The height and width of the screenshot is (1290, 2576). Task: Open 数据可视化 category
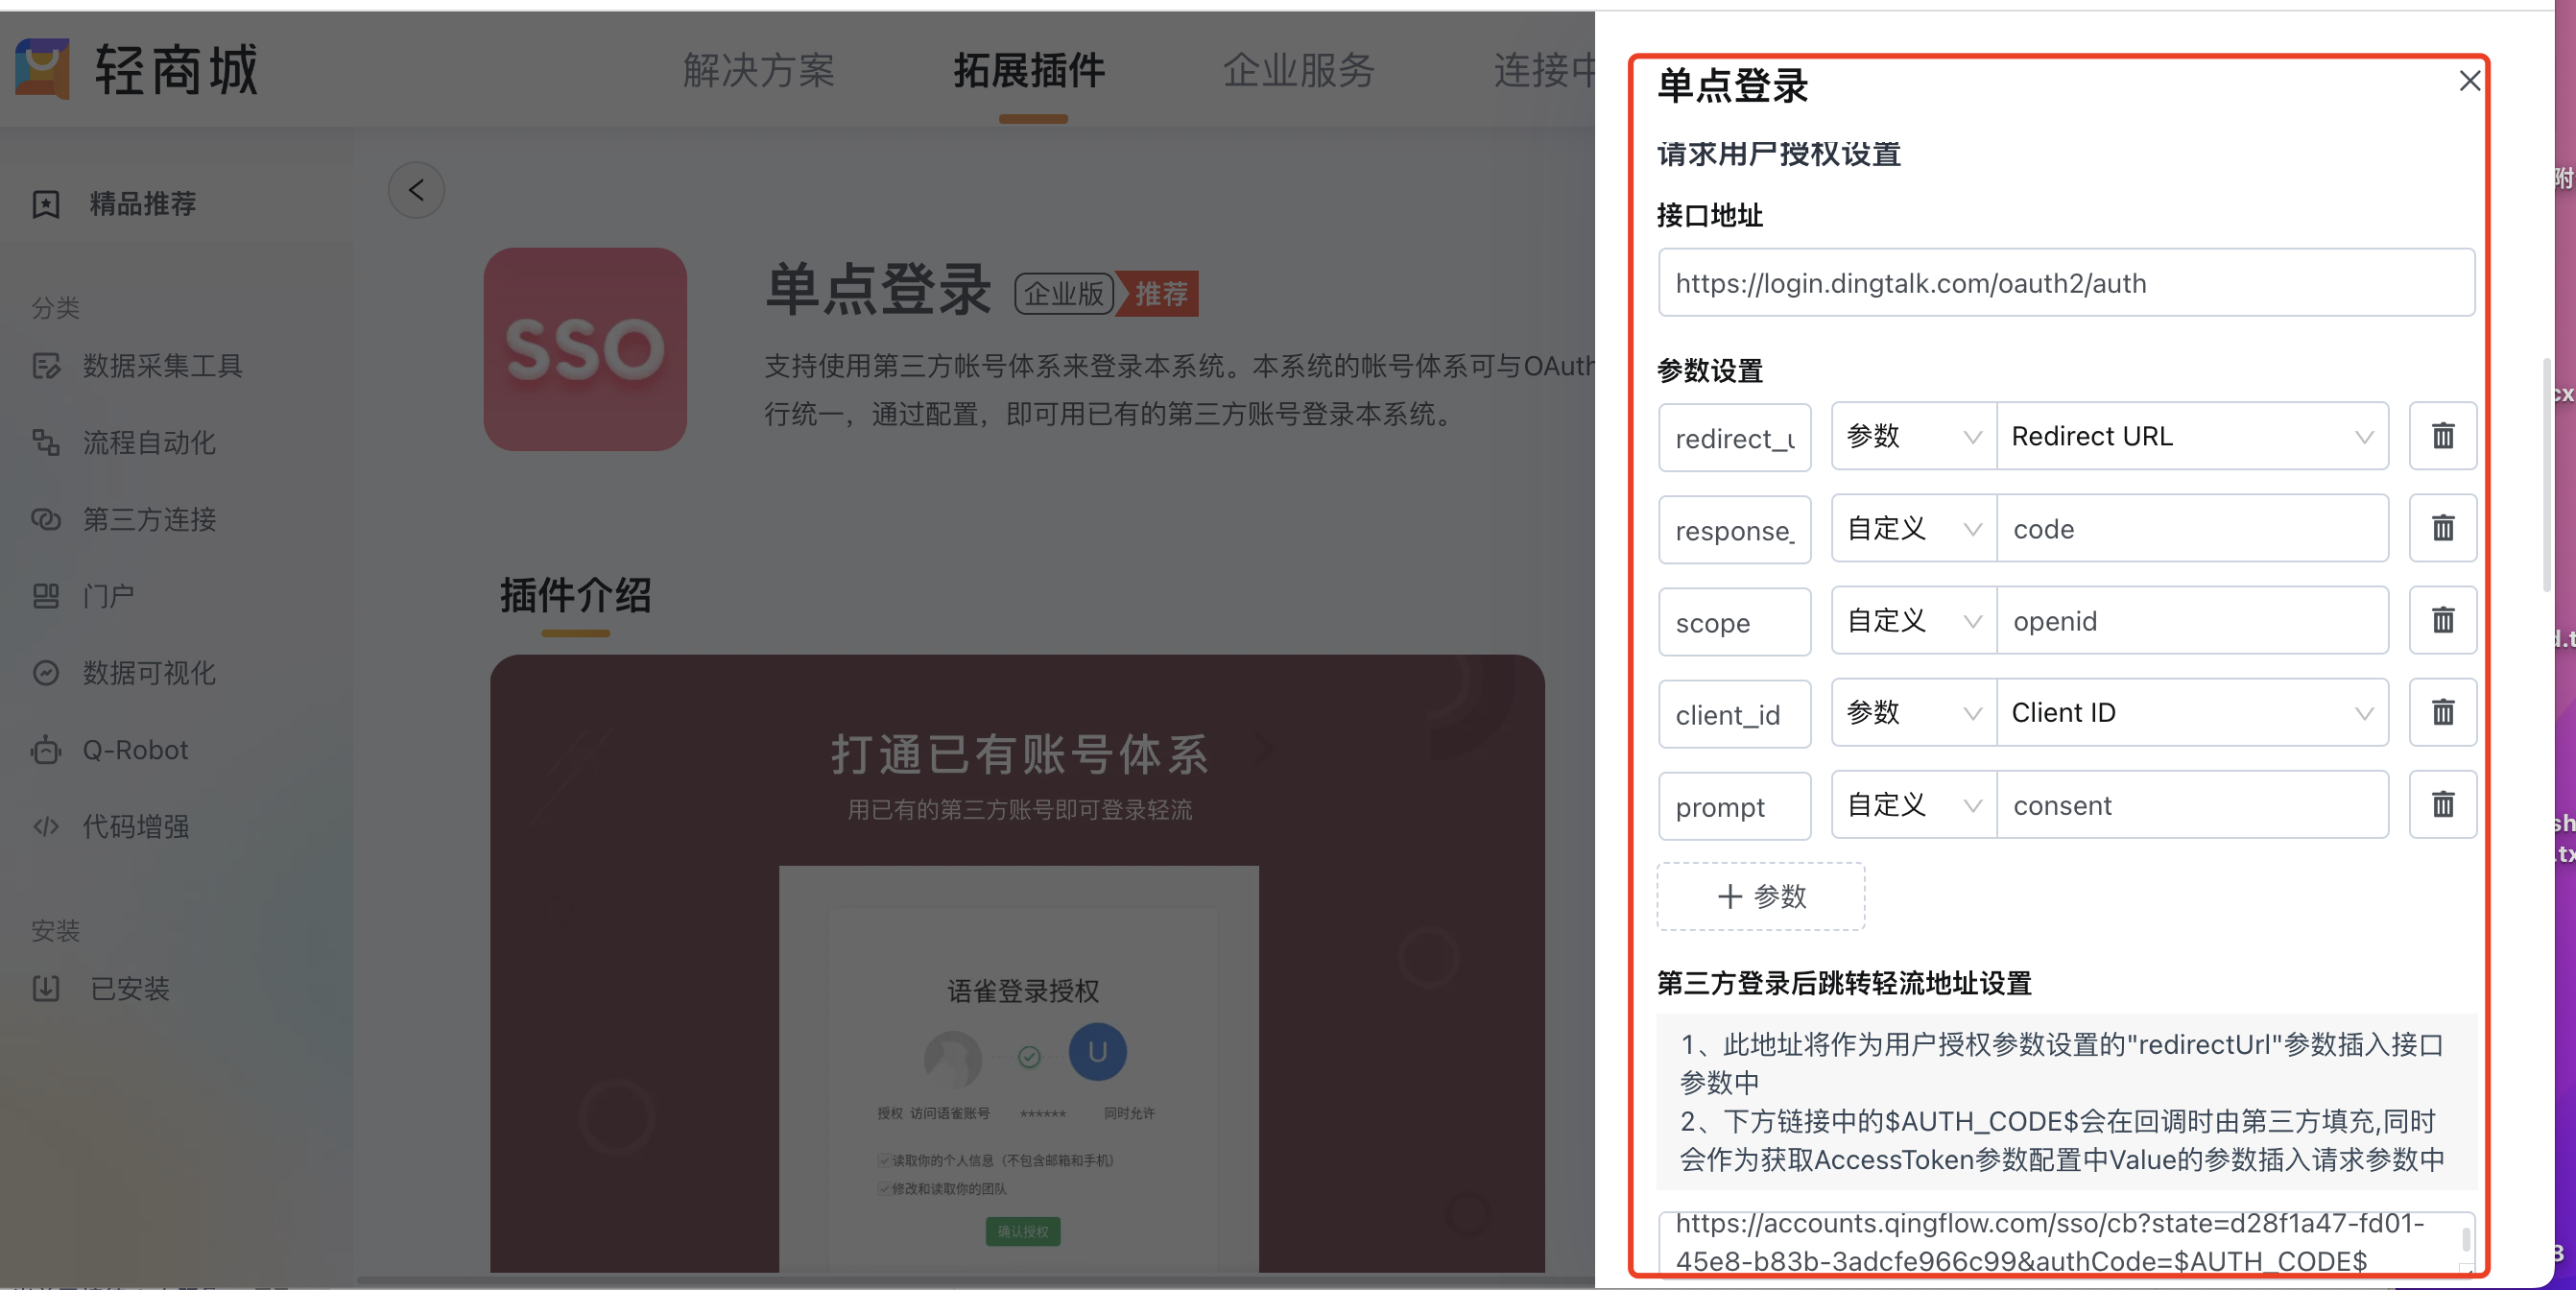click(x=149, y=673)
